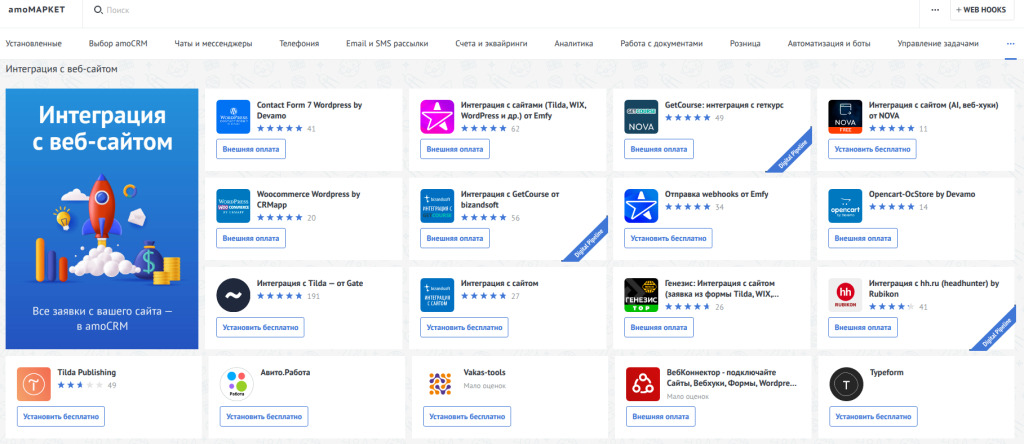Click Внешняя оплата under ВебКоннектор
Viewport: 1024px width, 444px height.
tap(661, 416)
